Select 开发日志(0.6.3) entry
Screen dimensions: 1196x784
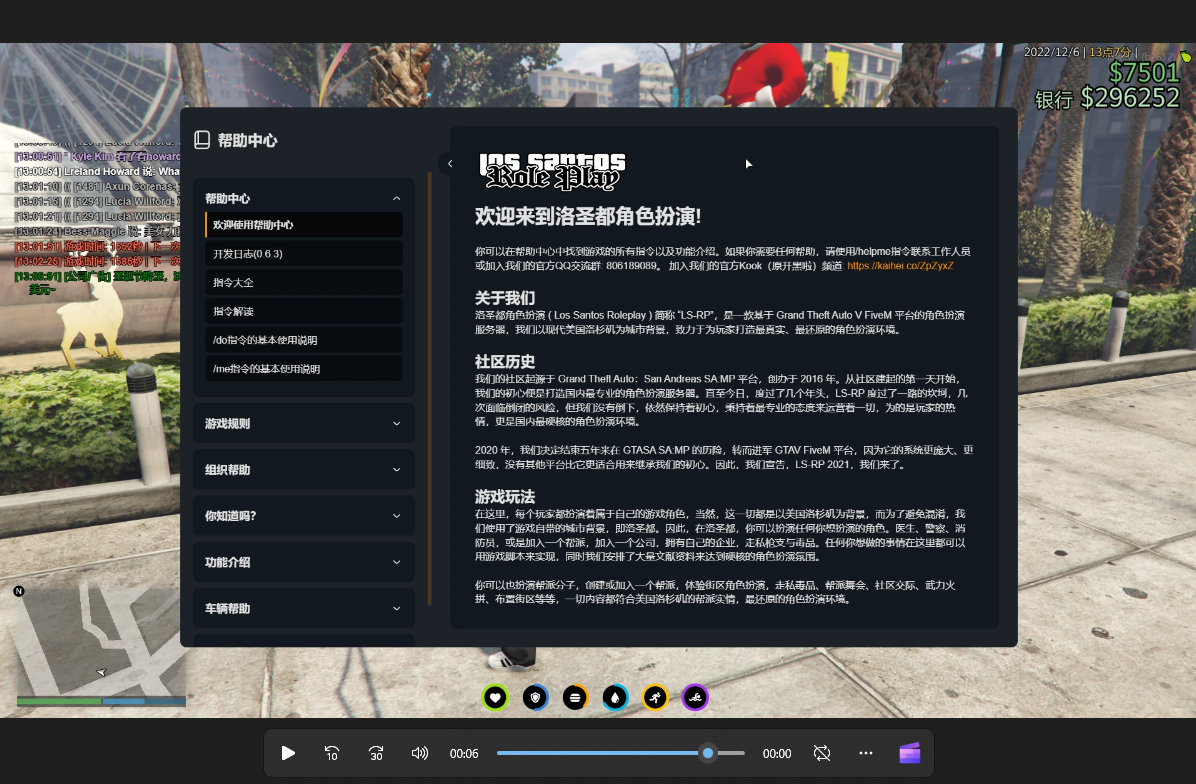(x=304, y=254)
